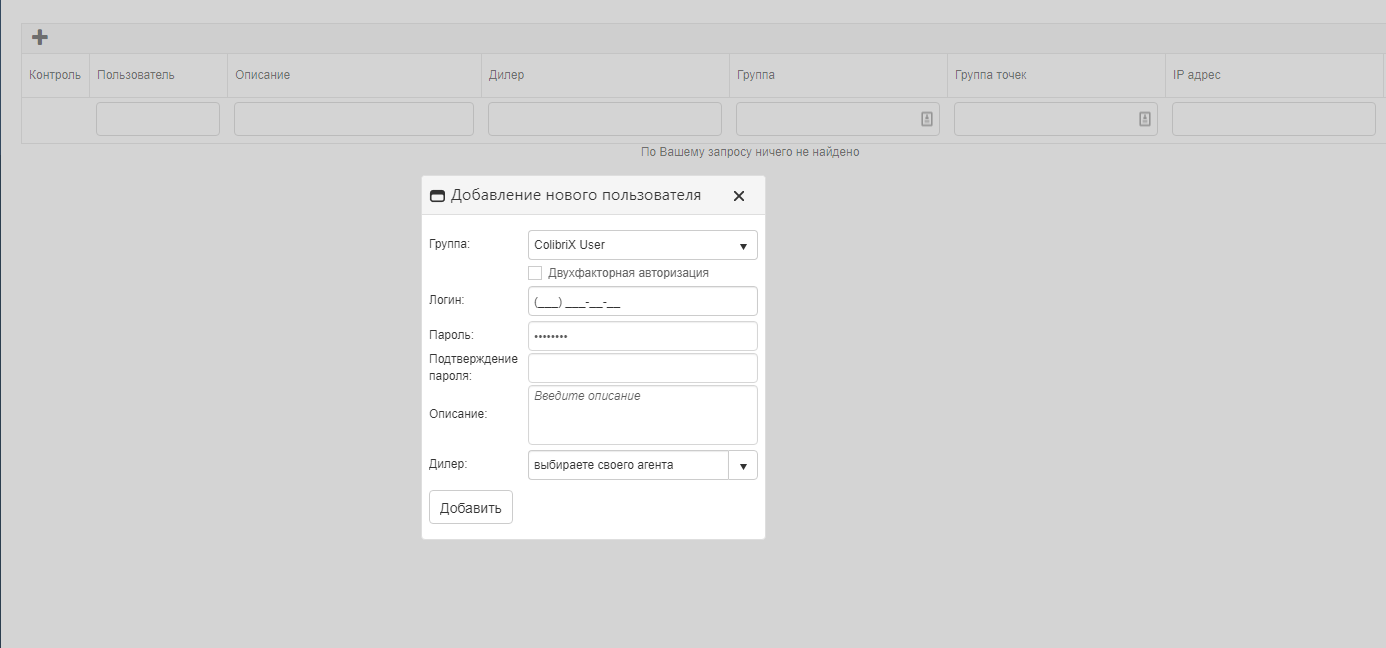Click the Группа точек filter field
Viewport: 1386px width, 648px height.
[x=1056, y=119]
